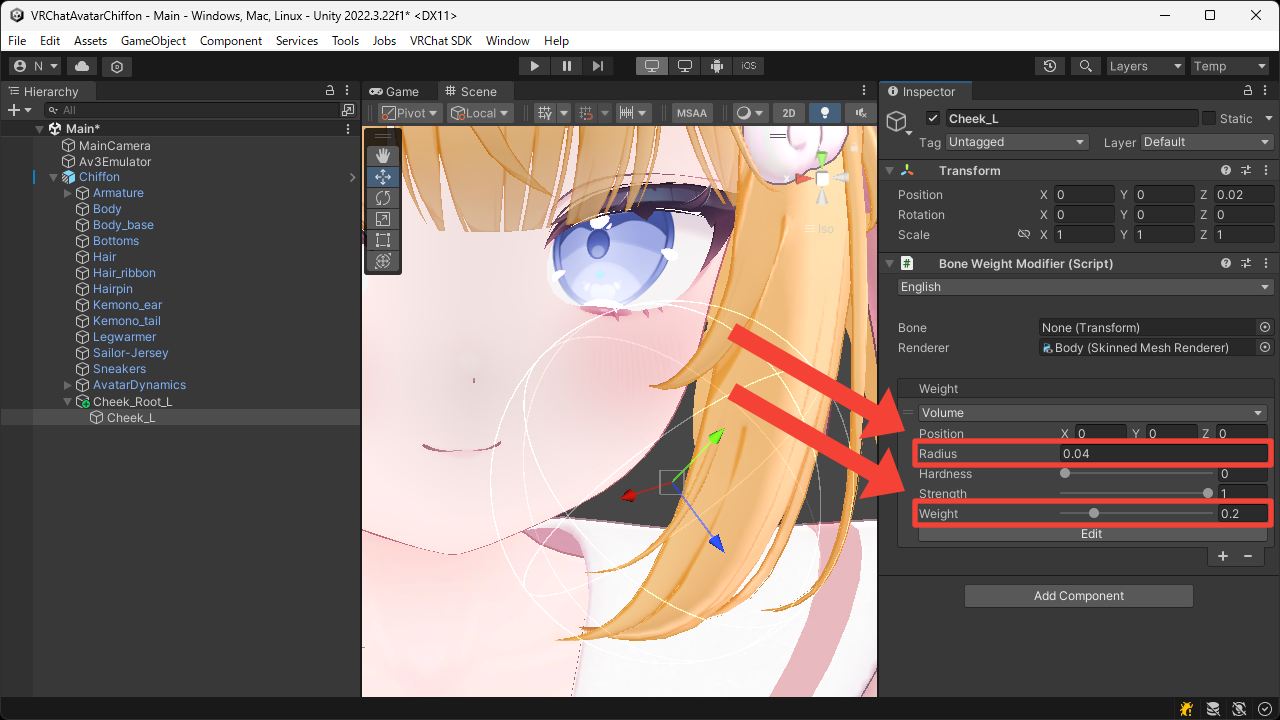This screenshot has width=1280, height=720.
Task: Select the Move tool in the toolbar
Action: (x=383, y=177)
